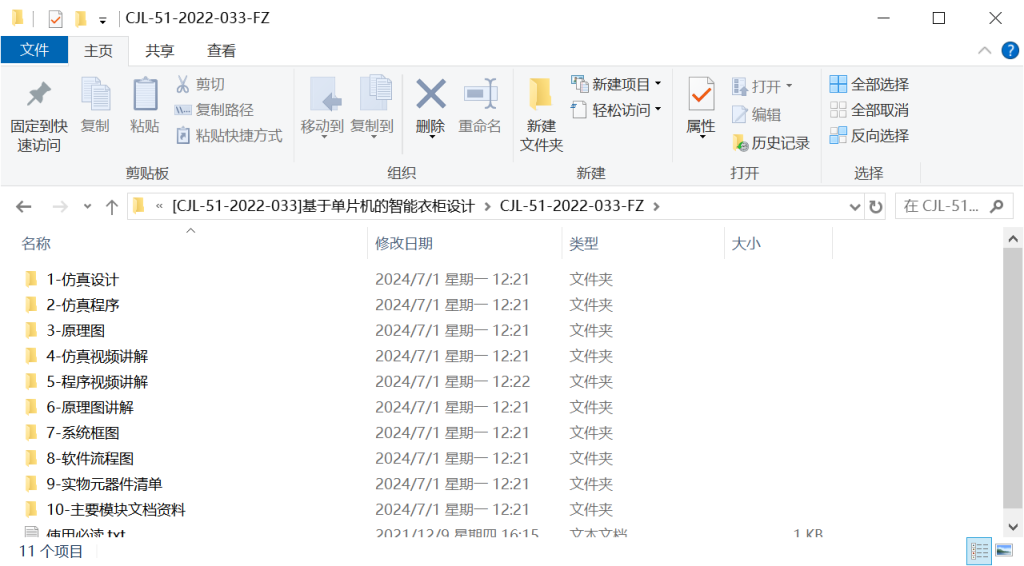Refresh the current folder view
Screen dimensions: 1024x566
tap(876, 207)
